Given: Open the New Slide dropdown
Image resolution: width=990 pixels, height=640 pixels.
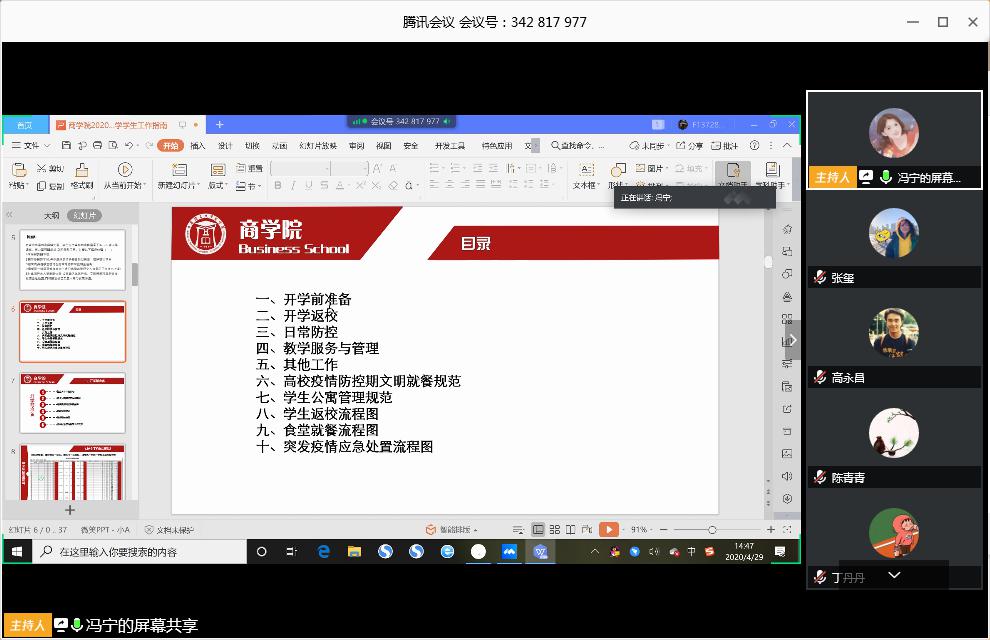Looking at the screenshot, I should coord(179,185).
